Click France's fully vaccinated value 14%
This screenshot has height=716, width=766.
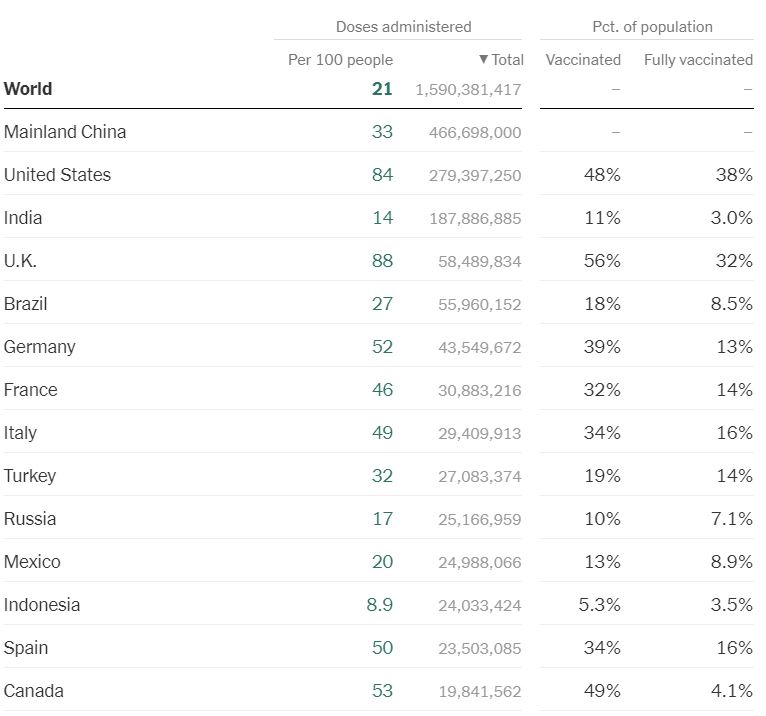click(734, 390)
